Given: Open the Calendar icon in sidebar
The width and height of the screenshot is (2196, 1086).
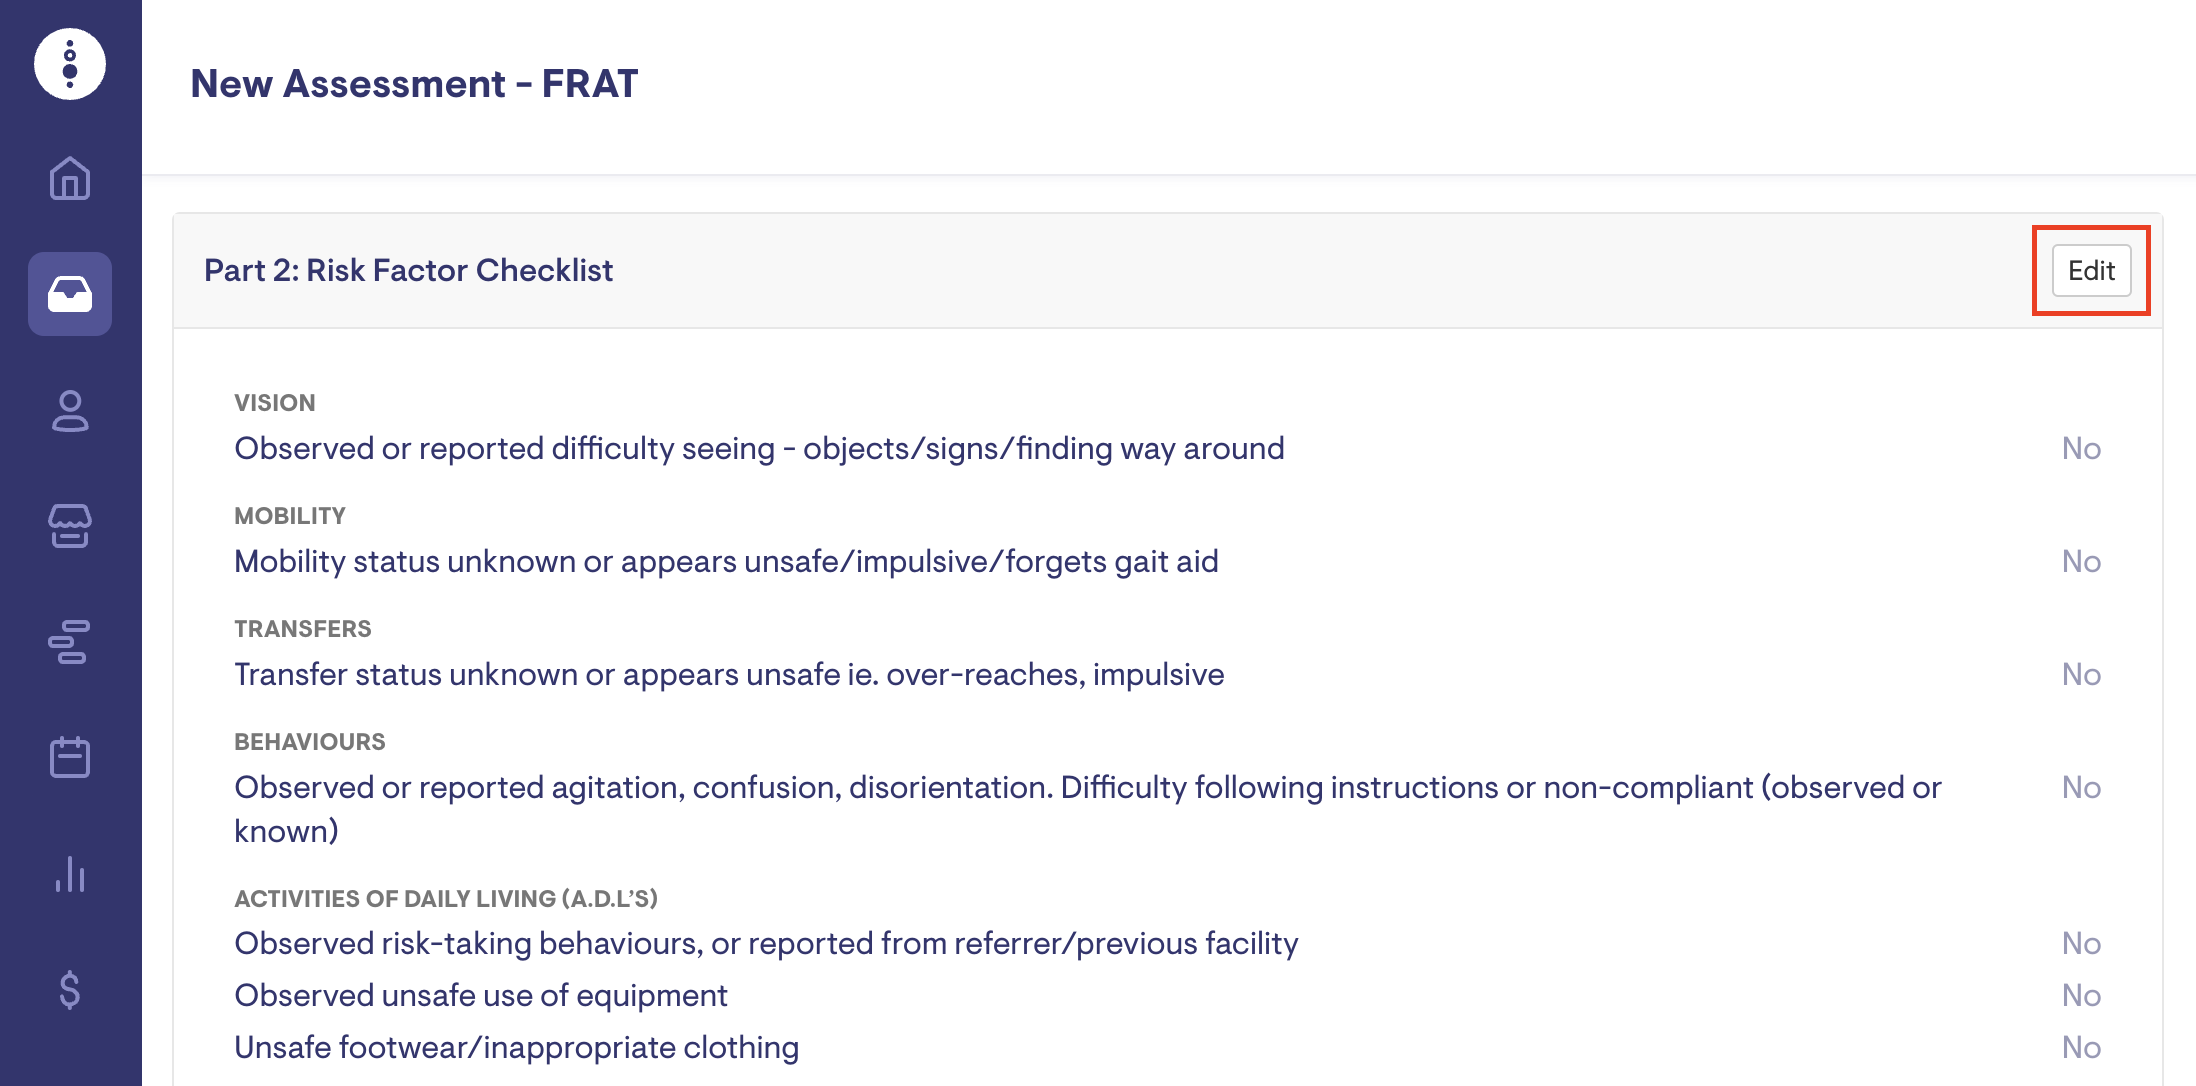Looking at the screenshot, I should pos(70,757).
